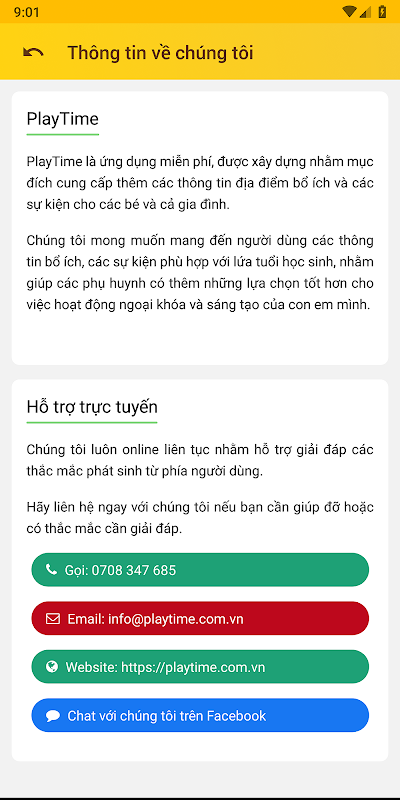Click the globe icon beside Website

(x=52, y=666)
